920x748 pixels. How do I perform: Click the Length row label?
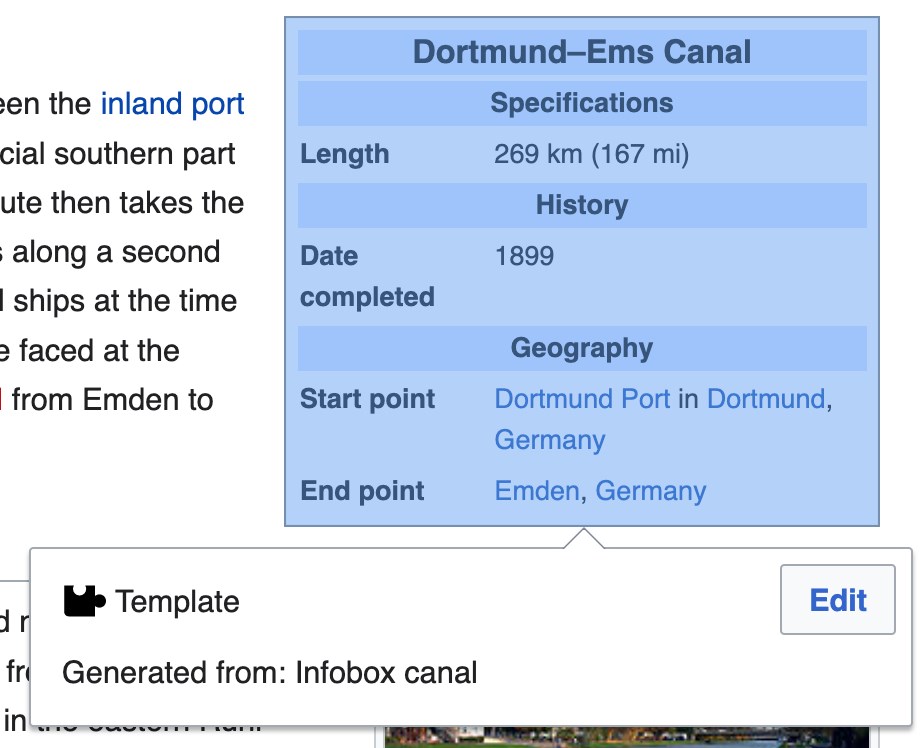[x=345, y=154]
